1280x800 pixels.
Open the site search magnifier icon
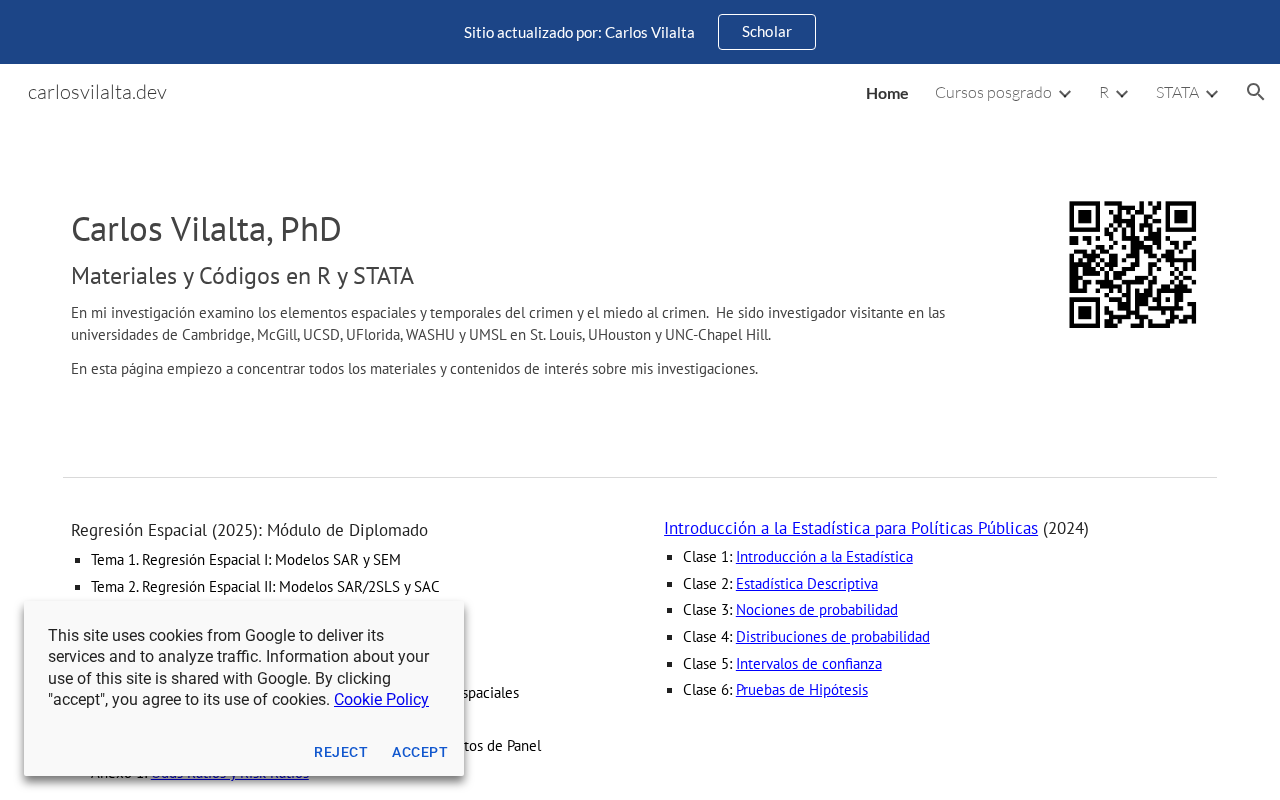[x=1256, y=92]
